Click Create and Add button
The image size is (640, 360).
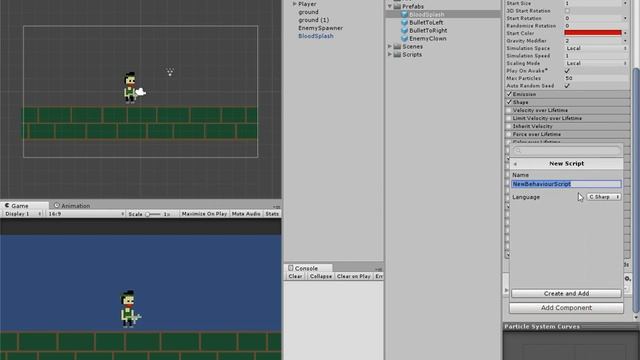click(566, 293)
